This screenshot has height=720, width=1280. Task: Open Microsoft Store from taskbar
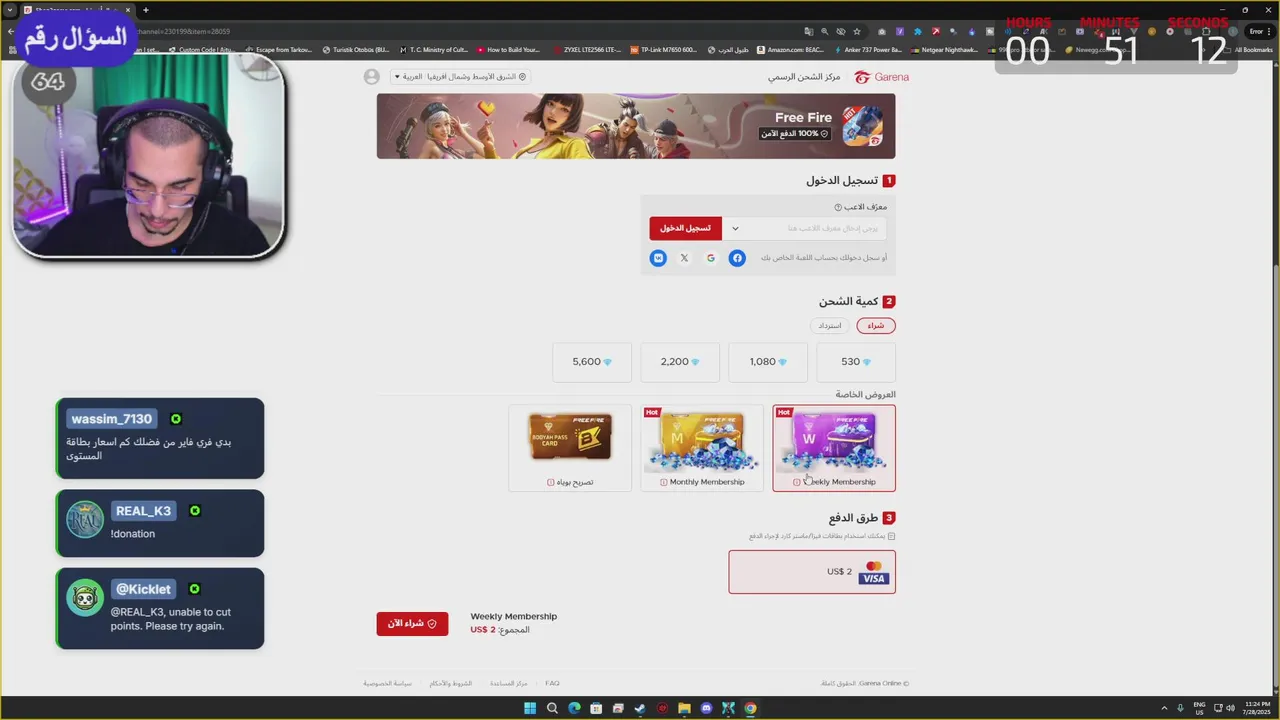pyautogui.click(x=596, y=708)
